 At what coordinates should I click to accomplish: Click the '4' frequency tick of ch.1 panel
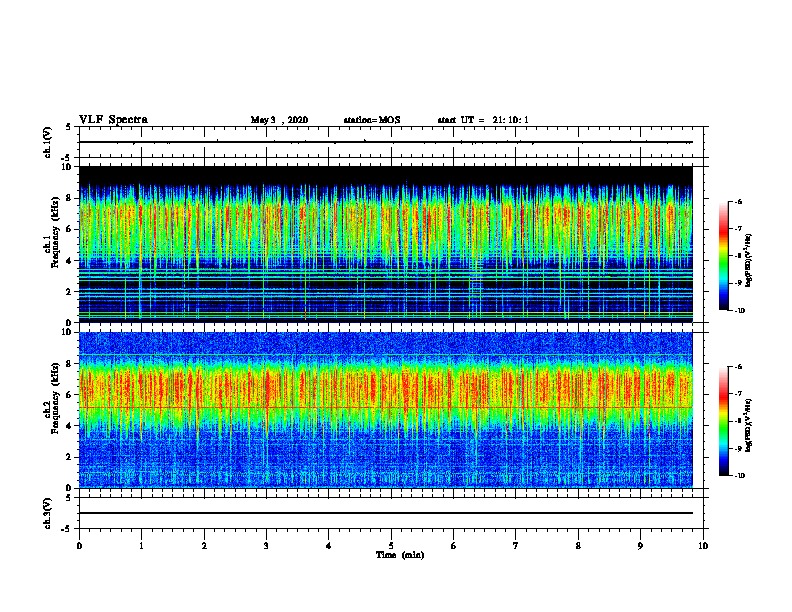(x=69, y=261)
